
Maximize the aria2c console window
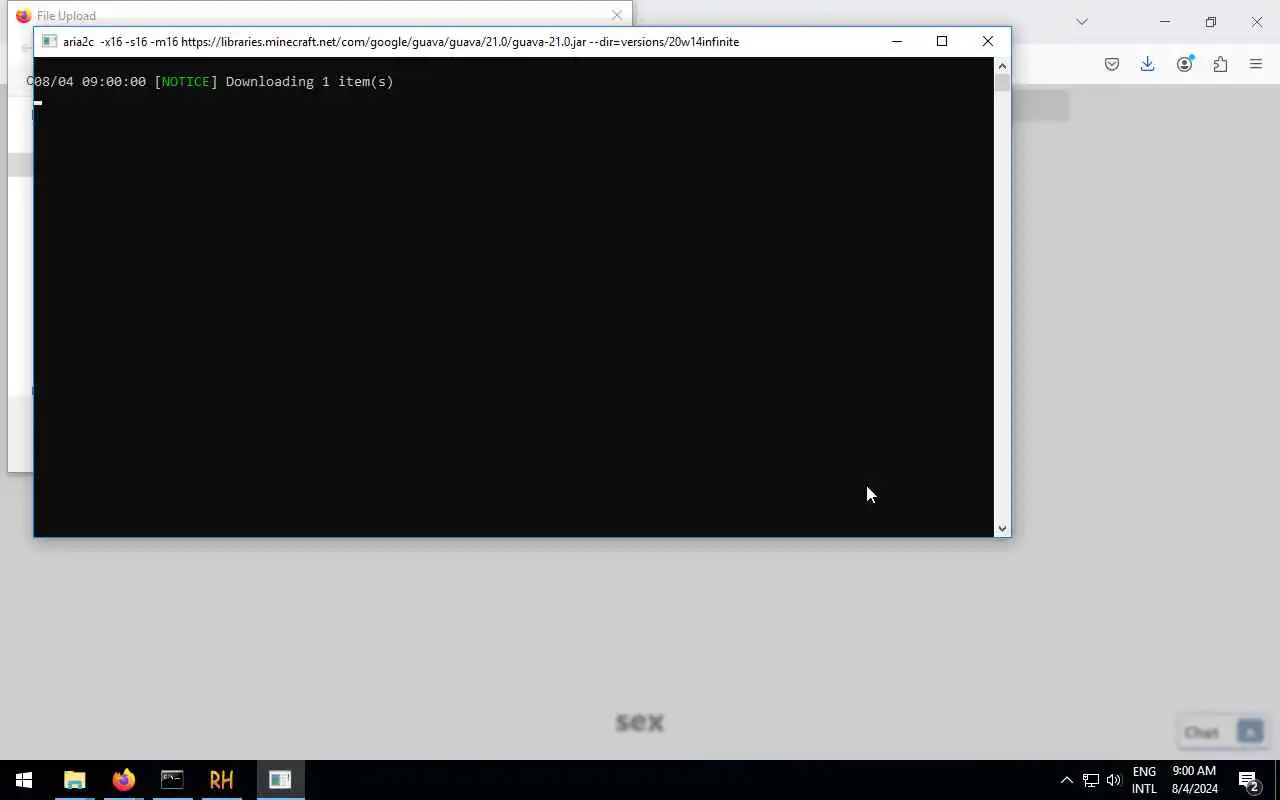[x=942, y=42]
